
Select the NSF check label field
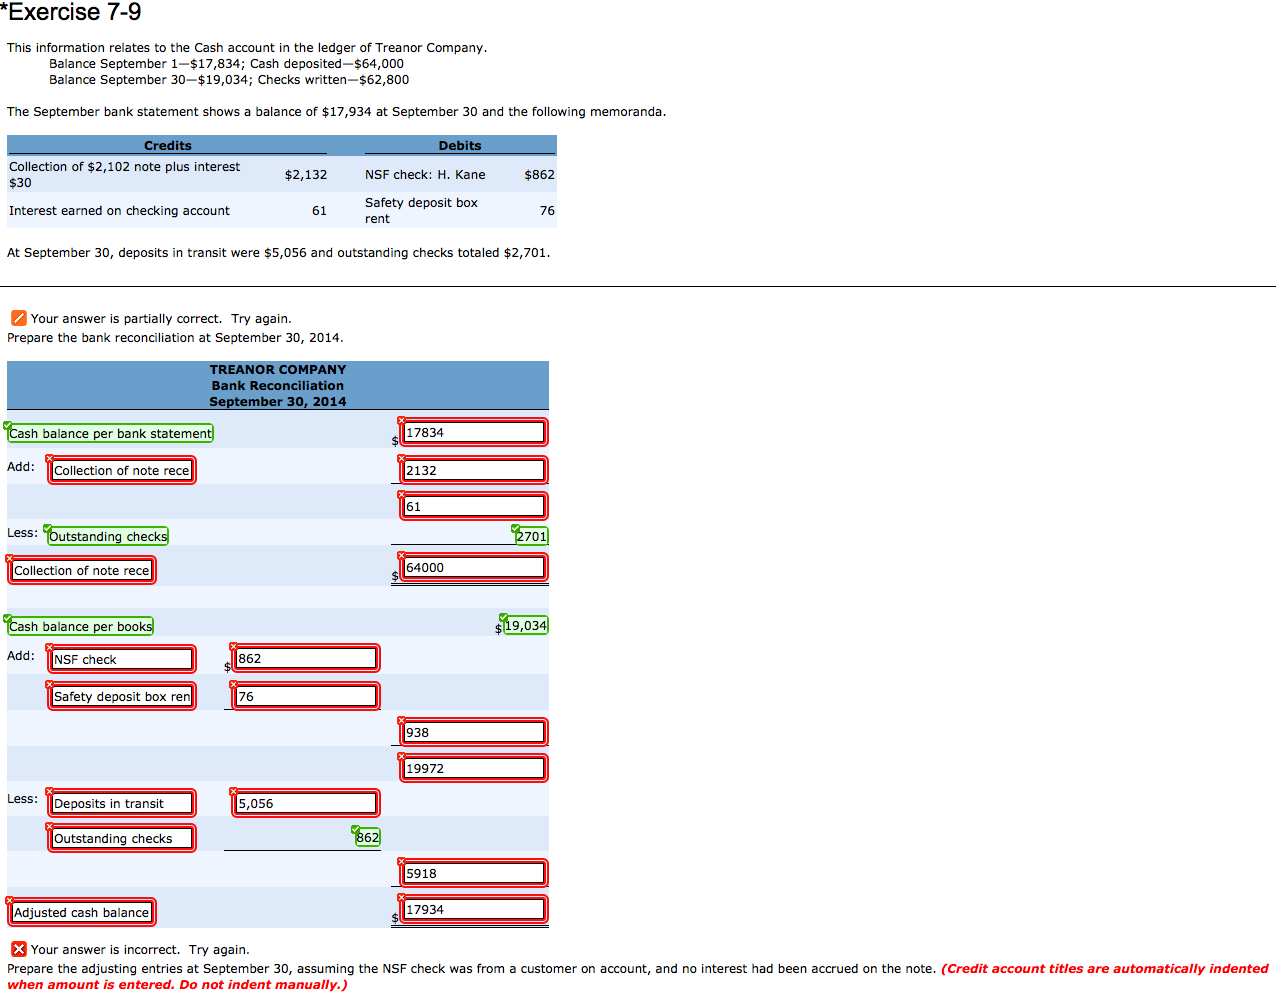pos(122,659)
